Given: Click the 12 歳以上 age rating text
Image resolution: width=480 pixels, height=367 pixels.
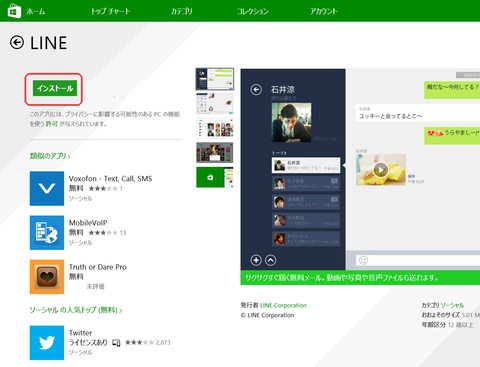Looking at the screenshot, I should pos(460,325).
